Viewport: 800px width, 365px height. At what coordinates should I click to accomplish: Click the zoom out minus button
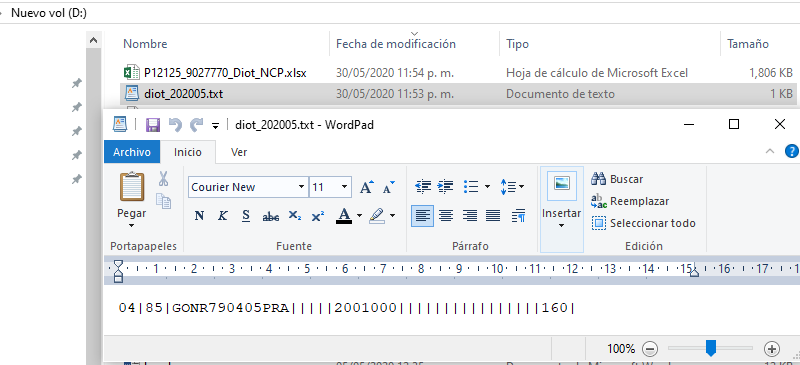tap(649, 349)
